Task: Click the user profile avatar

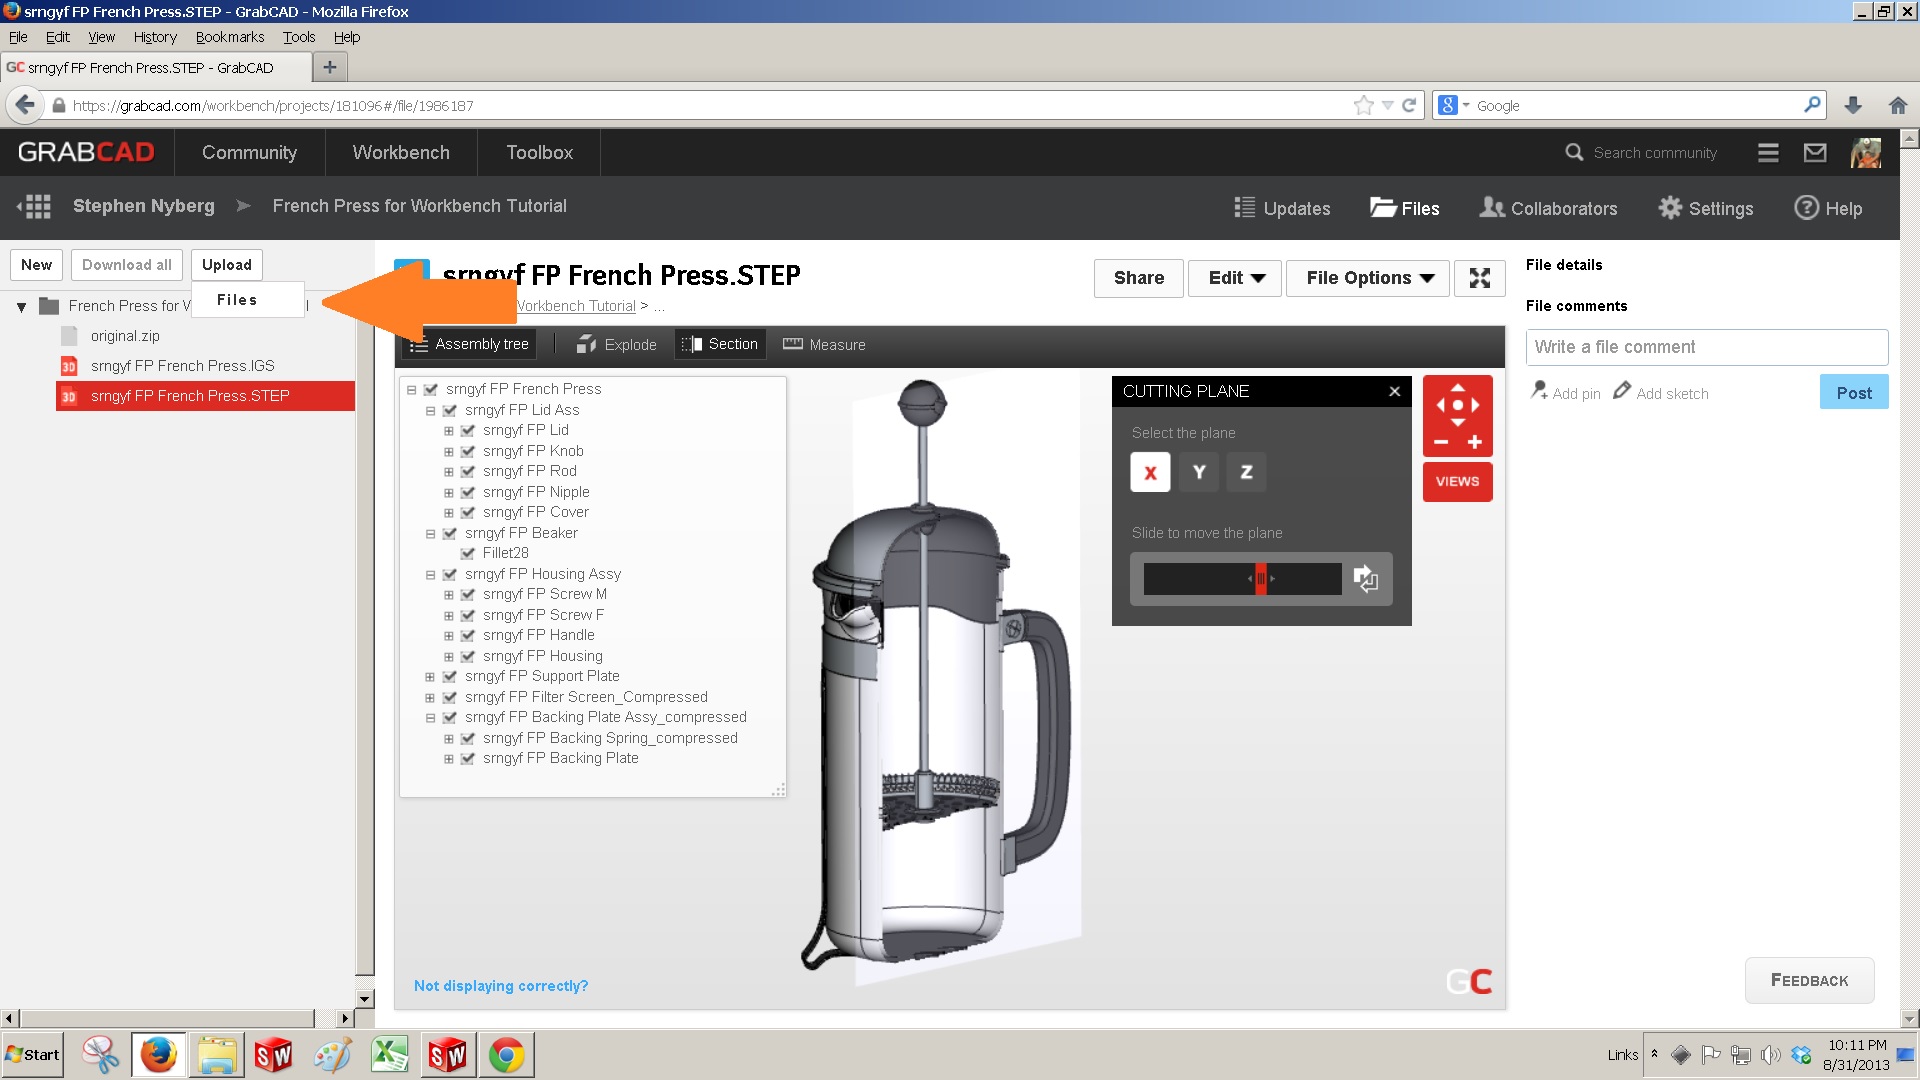Action: 1866,153
